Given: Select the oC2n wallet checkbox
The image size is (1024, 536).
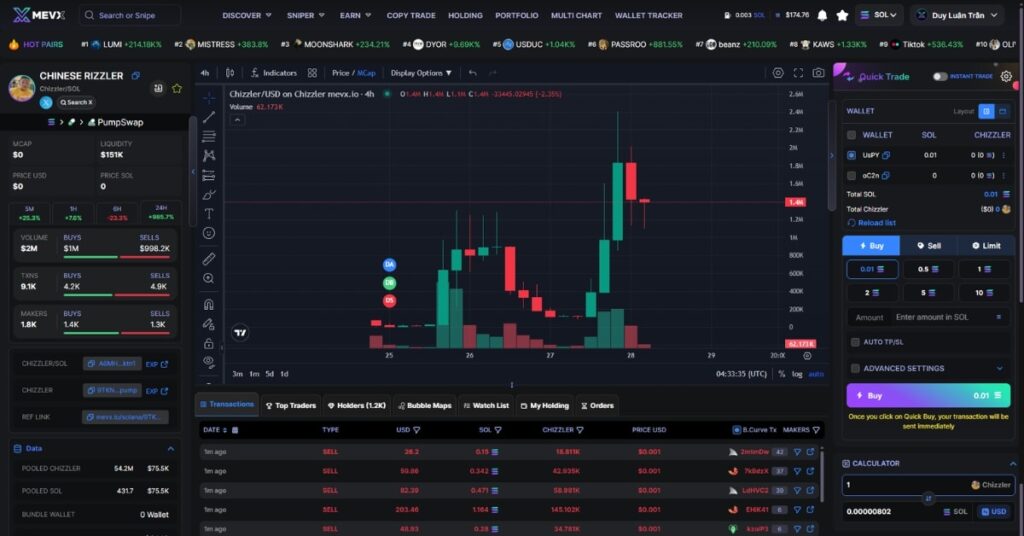Looking at the screenshot, I should 852,176.
